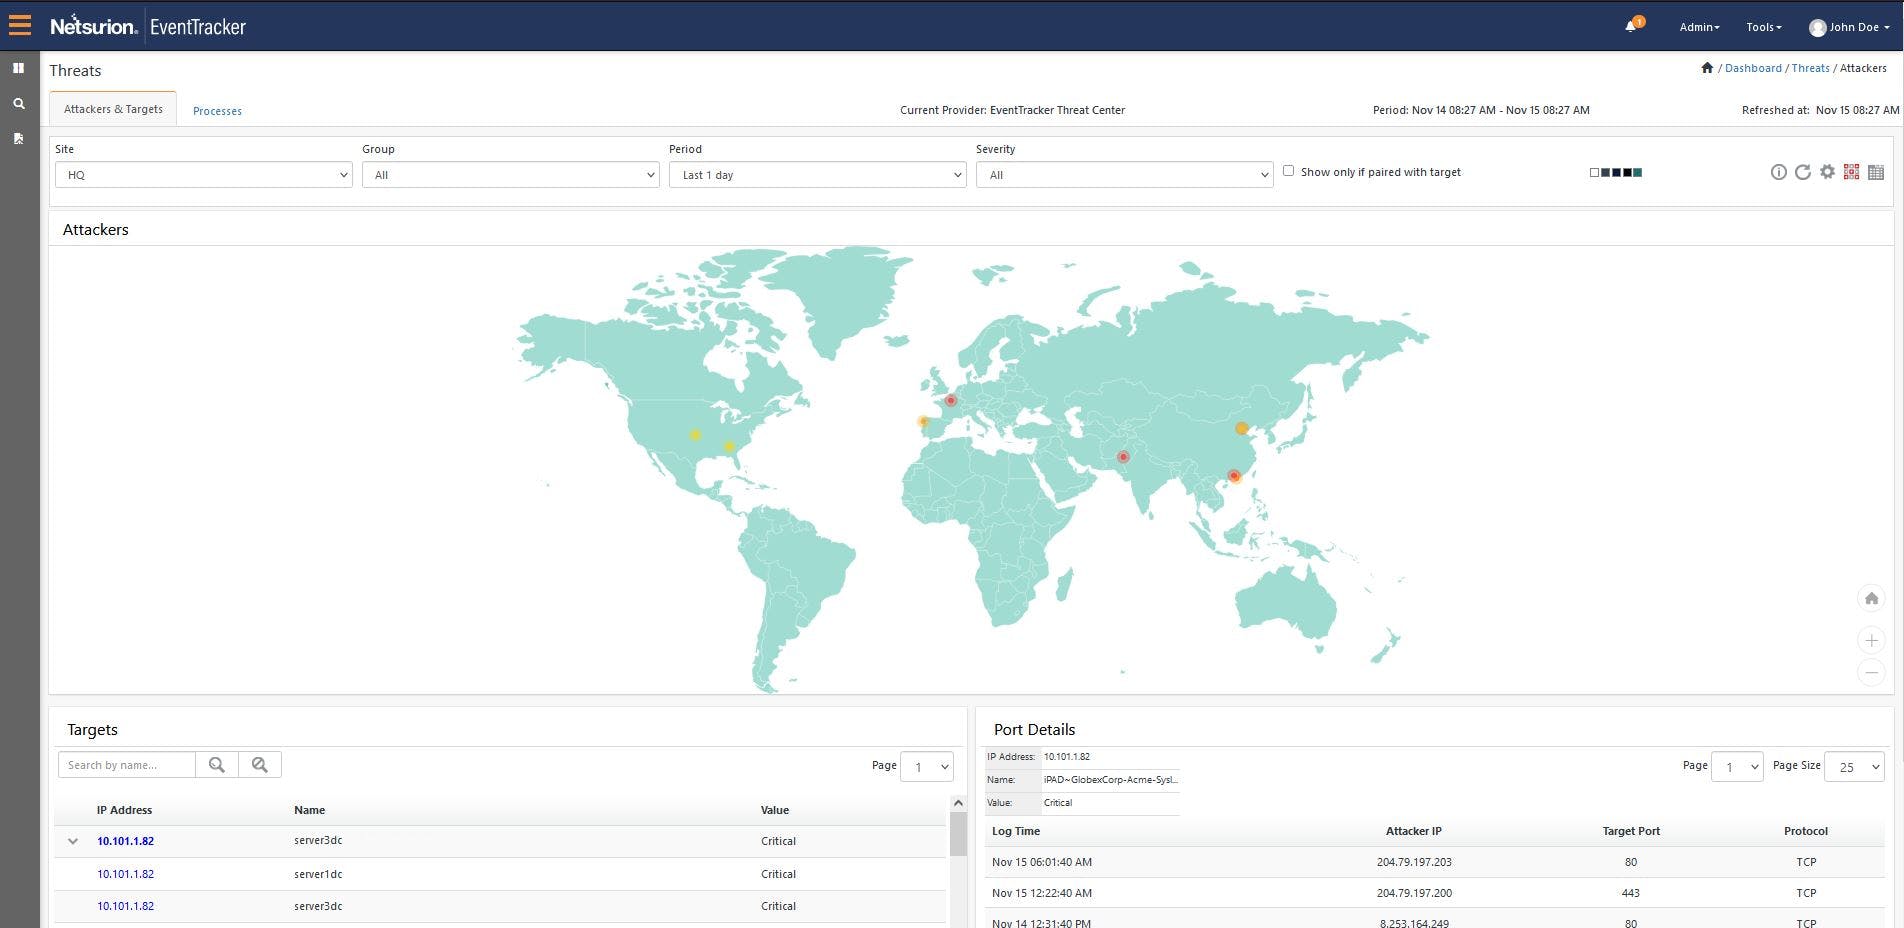
Task: Navigate to Dashboard via breadcrumb link
Action: coord(1753,67)
